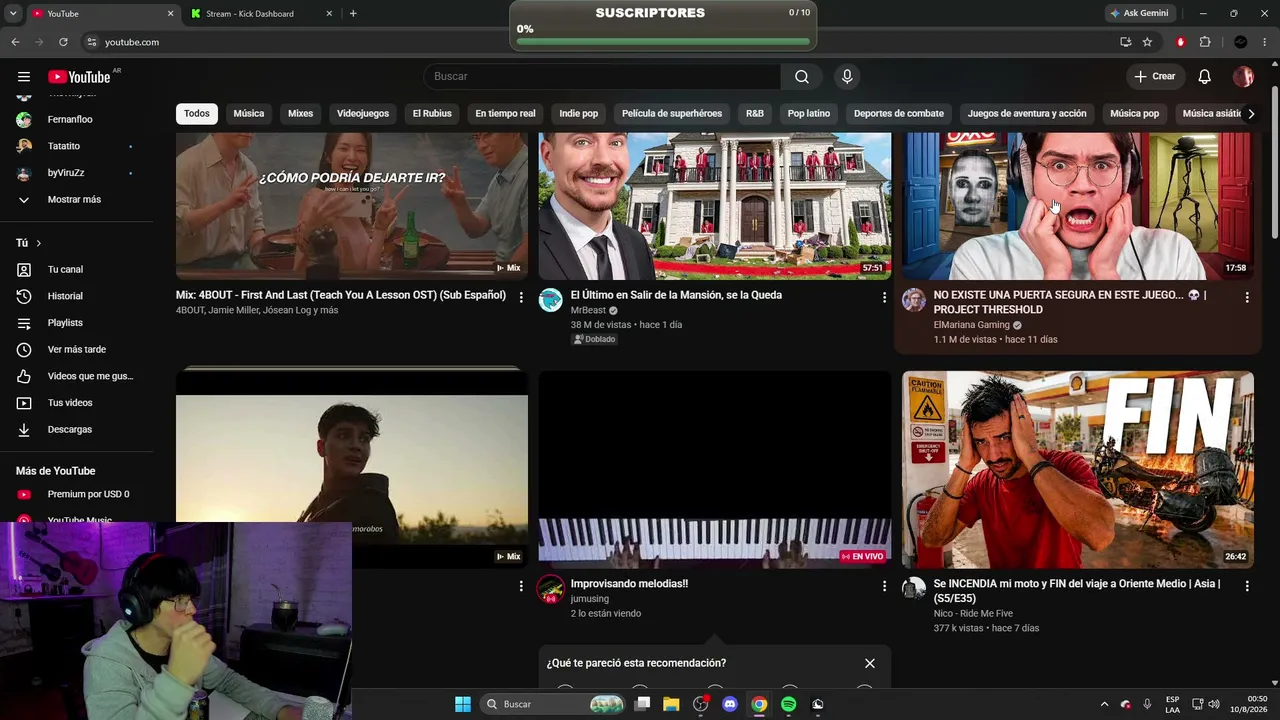Open the Improvisando melodias live thumbnail
Image resolution: width=1280 pixels, height=720 pixels.
coord(715,470)
